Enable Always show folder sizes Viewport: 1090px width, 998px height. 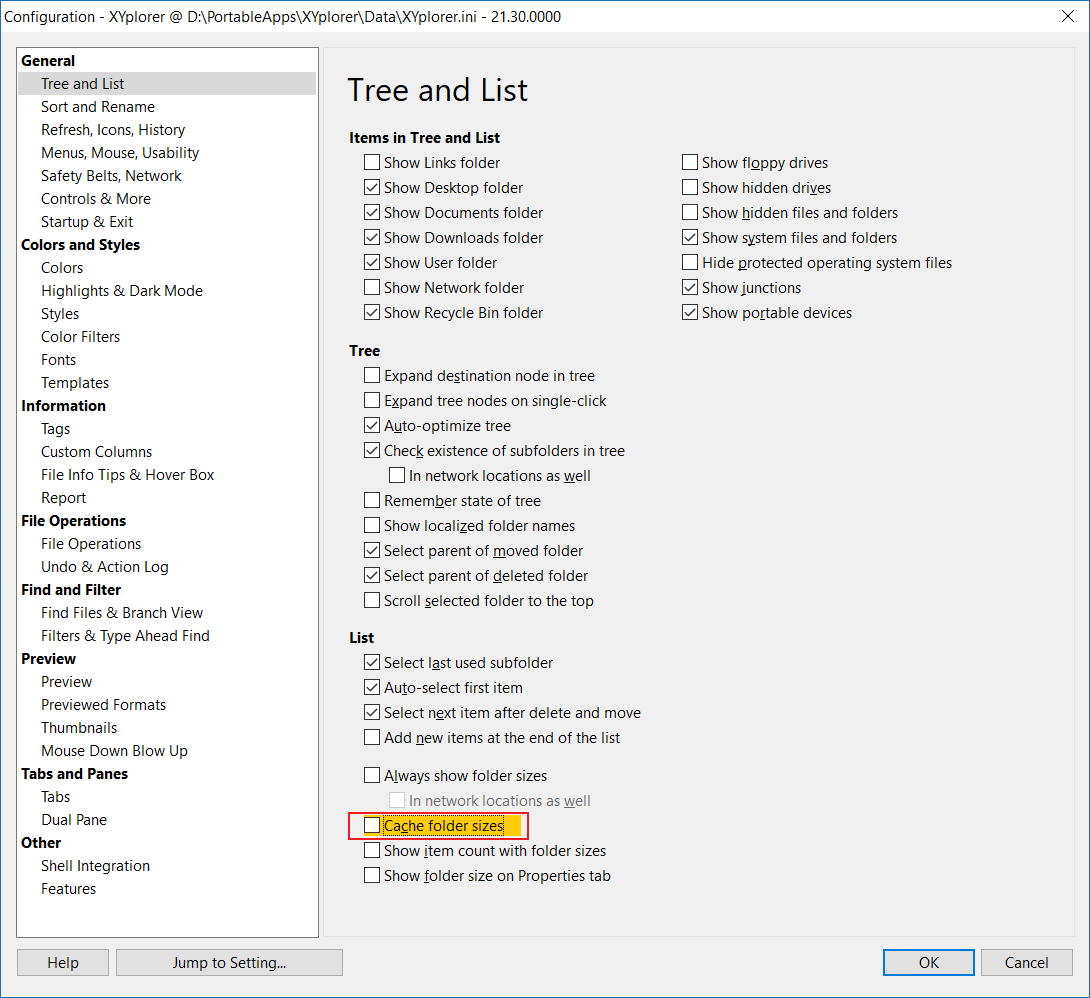pyautogui.click(x=372, y=775)
